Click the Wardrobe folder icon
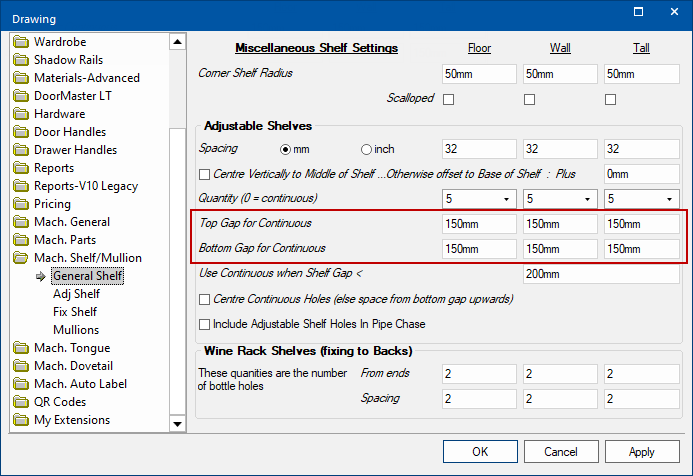Screen dimensions: 693x476 (x=21, y=42)
